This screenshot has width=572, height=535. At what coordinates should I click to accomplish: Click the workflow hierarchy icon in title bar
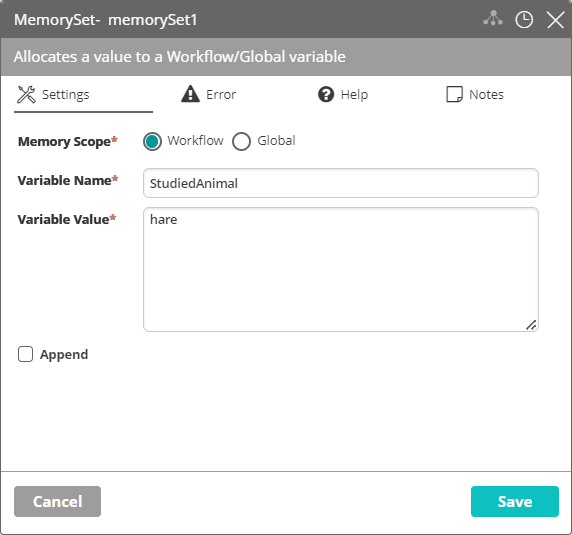coord(493,19)
